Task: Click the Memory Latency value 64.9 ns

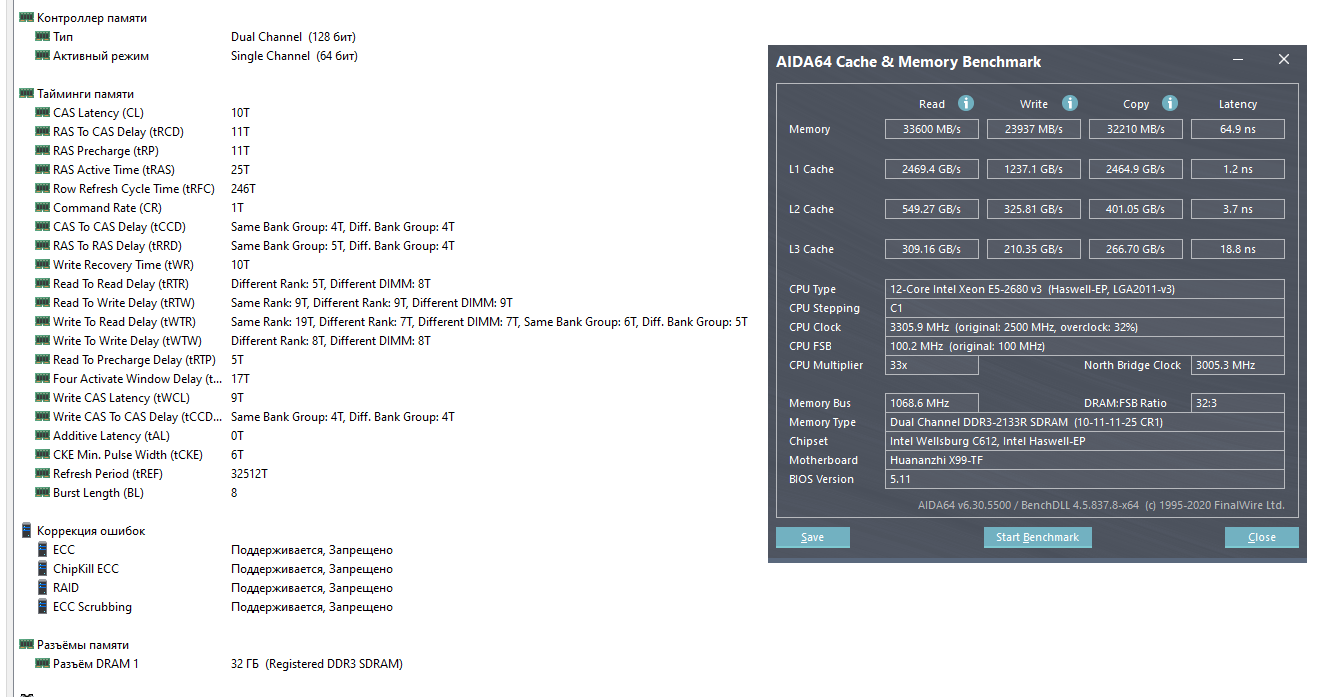Action: click(x=1238, y=129)
